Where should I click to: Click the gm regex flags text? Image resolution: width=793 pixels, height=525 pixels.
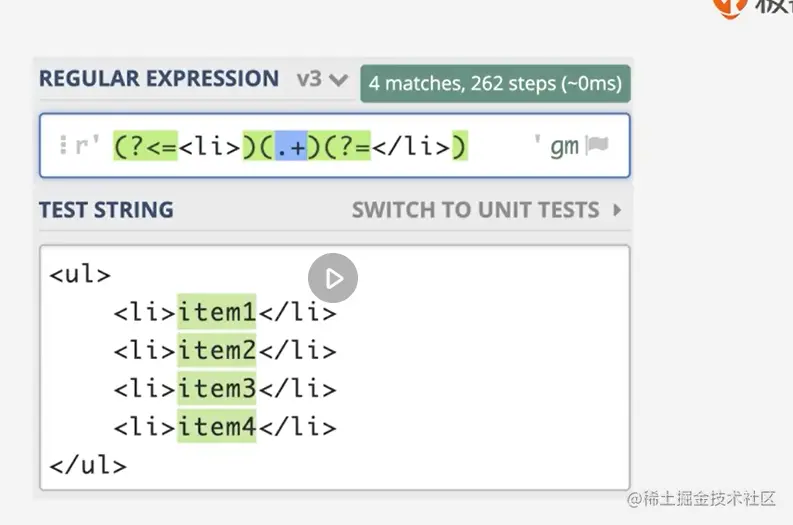point(564,146)
